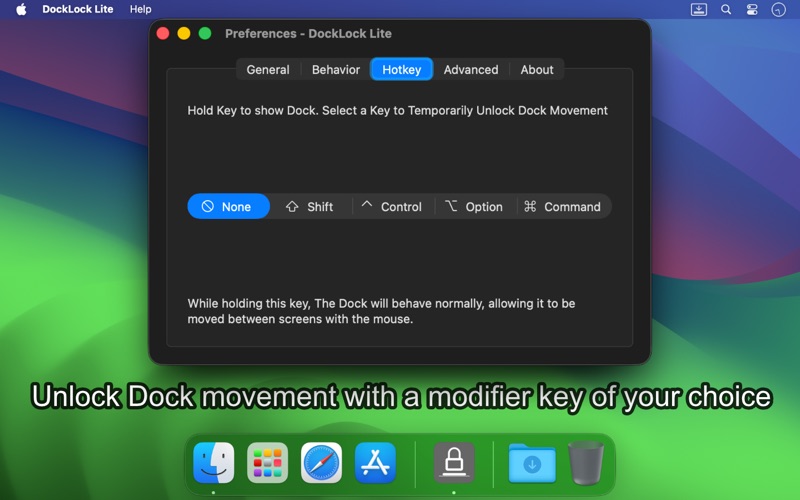The height and width of the screenshot is (500, 800).
Task: Open Control Center in menu bar
Action: pos(752,9)
